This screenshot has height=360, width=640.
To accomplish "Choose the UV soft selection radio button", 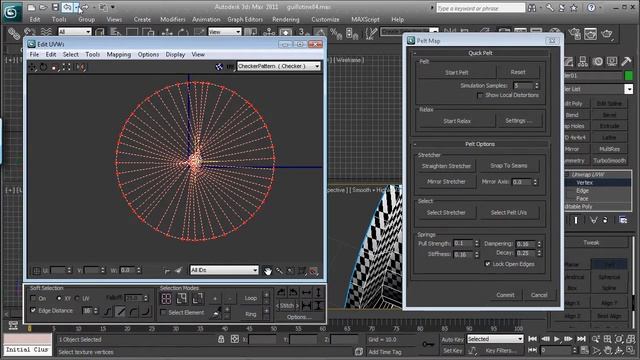I will point(77,298).
